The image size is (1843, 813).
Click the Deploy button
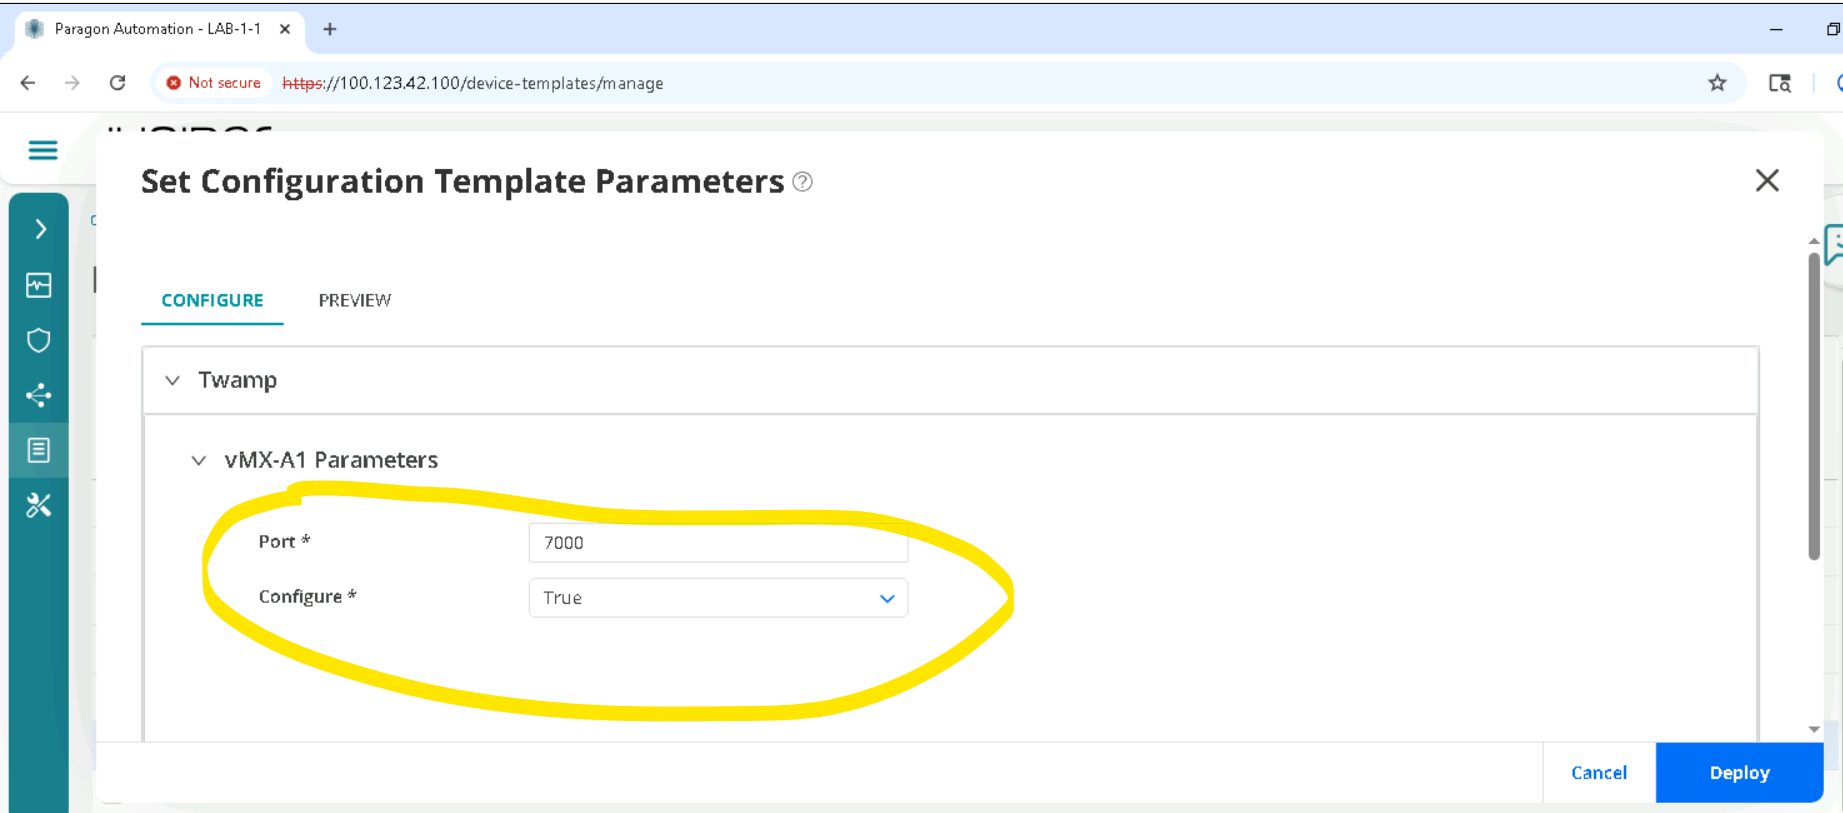click(x=1739, y=772)
